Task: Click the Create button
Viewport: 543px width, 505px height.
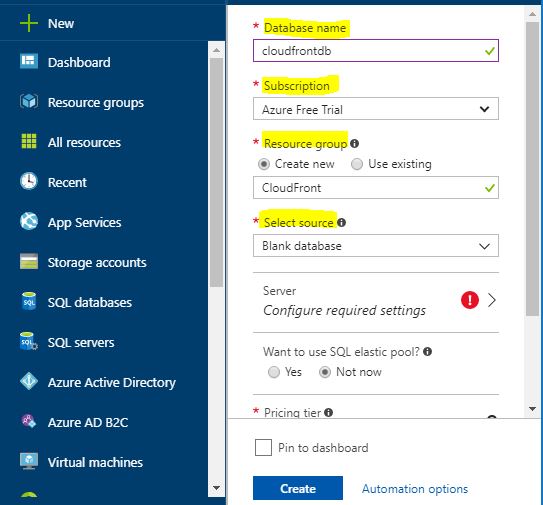Action: (x=298, y=488)
